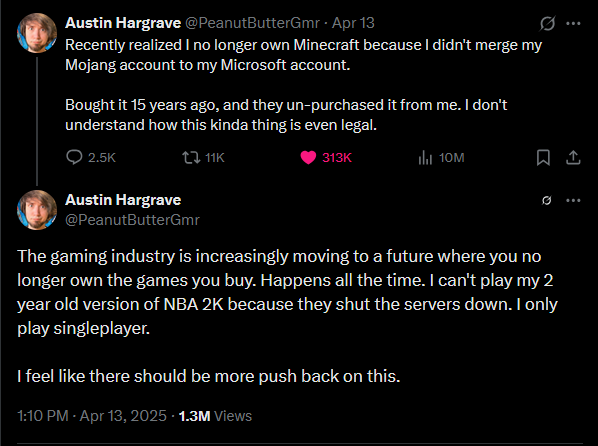
Task: Click the @PeanutButterGmr handle in first tweet
Action: coord(252,23)
